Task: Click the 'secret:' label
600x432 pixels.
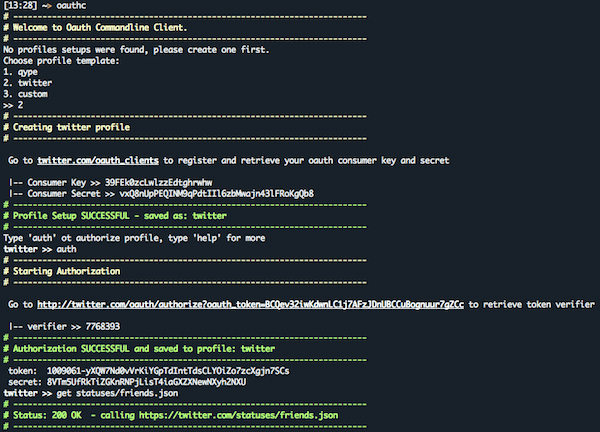Action: click(x=25, y=382)
